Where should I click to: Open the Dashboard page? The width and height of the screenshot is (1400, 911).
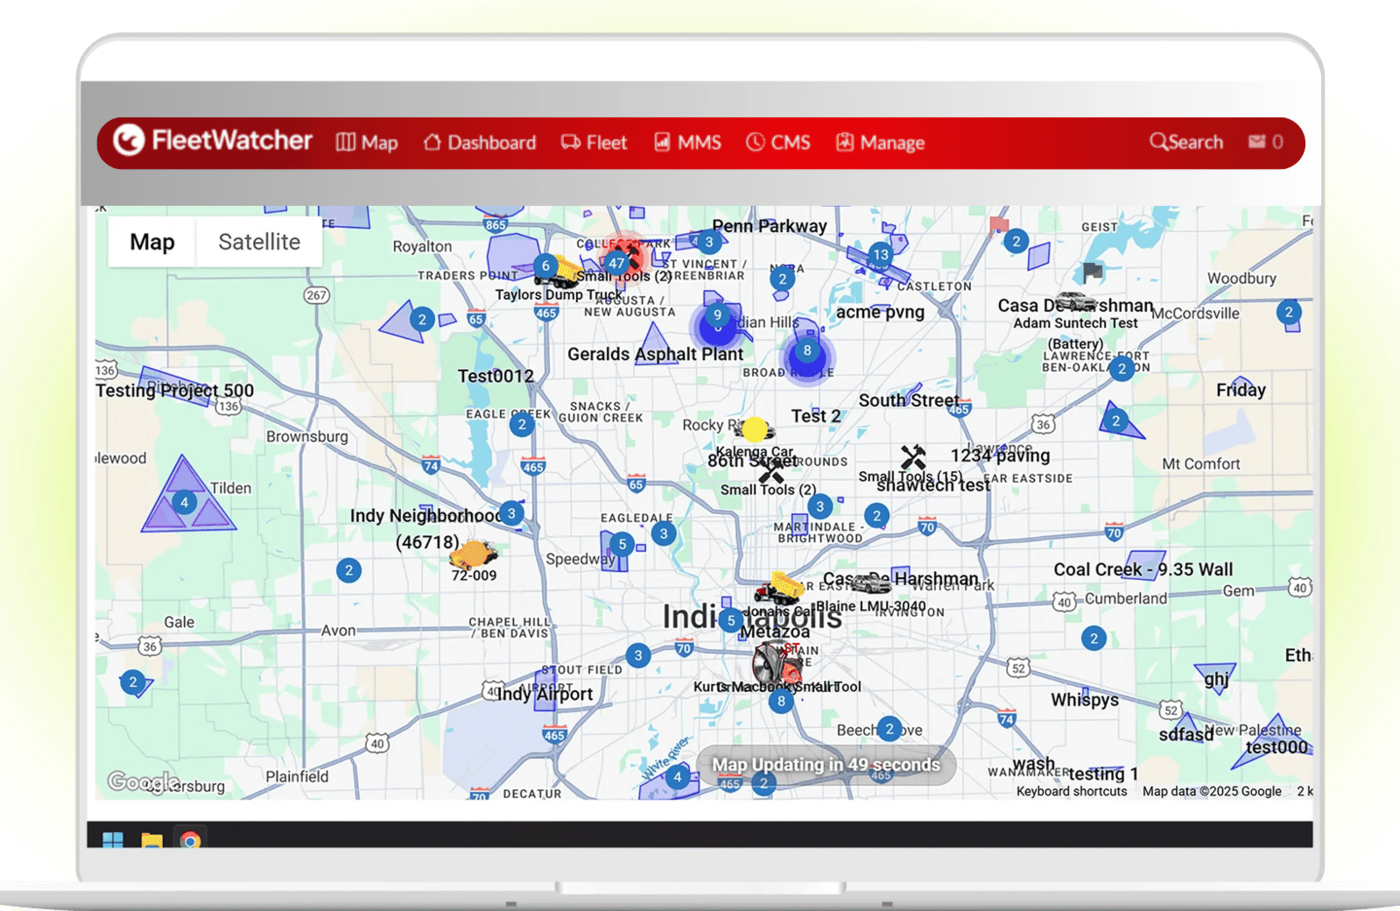(x=480, y=142)
